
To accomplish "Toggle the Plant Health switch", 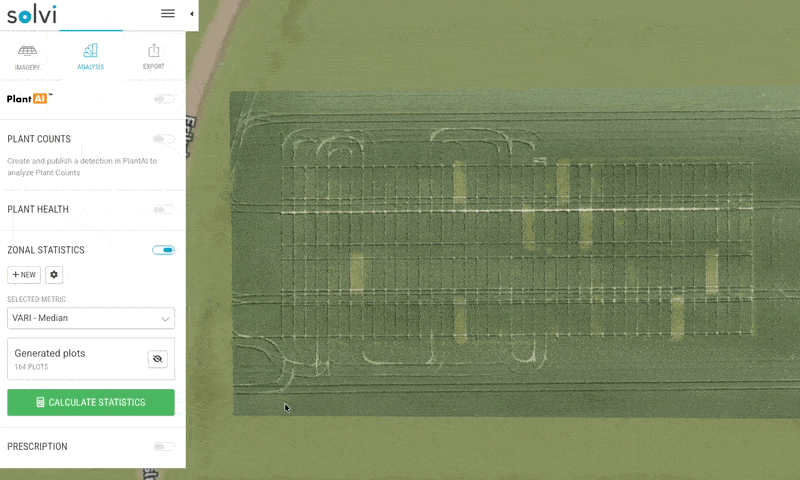I will pyautogui.click(x=164, y=209).
